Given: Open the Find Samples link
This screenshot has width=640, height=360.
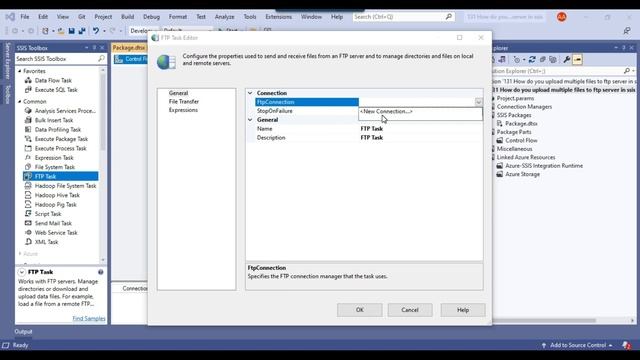Looking at the screenshot, I should tap(89, 318).
